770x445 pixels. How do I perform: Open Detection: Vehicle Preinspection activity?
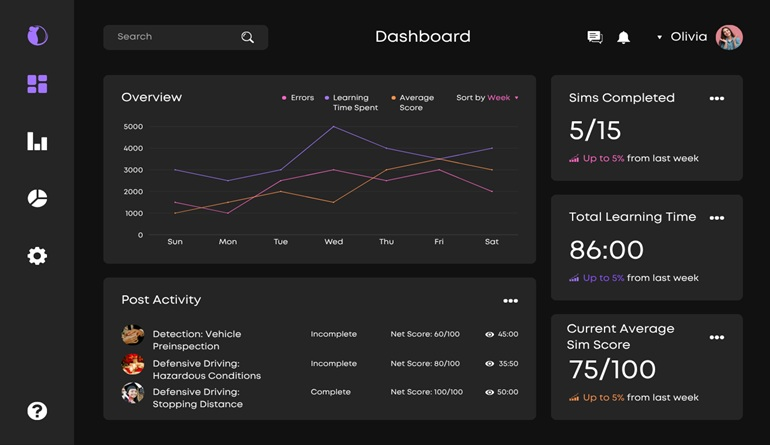(196, 340)
